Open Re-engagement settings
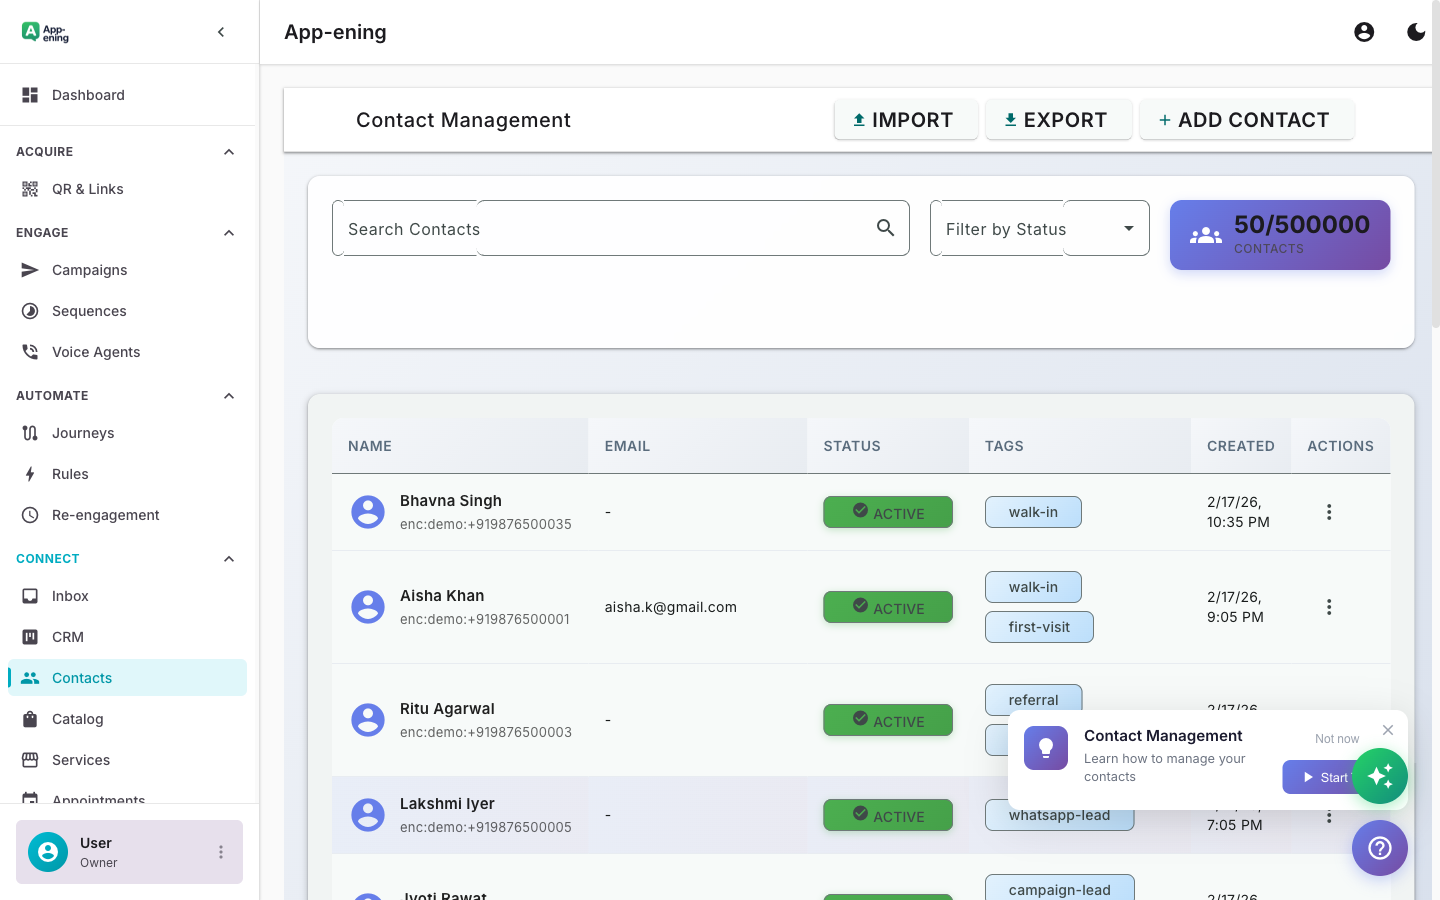The width and height of the screenshot is (1440, 900). [x=106, y=514]
